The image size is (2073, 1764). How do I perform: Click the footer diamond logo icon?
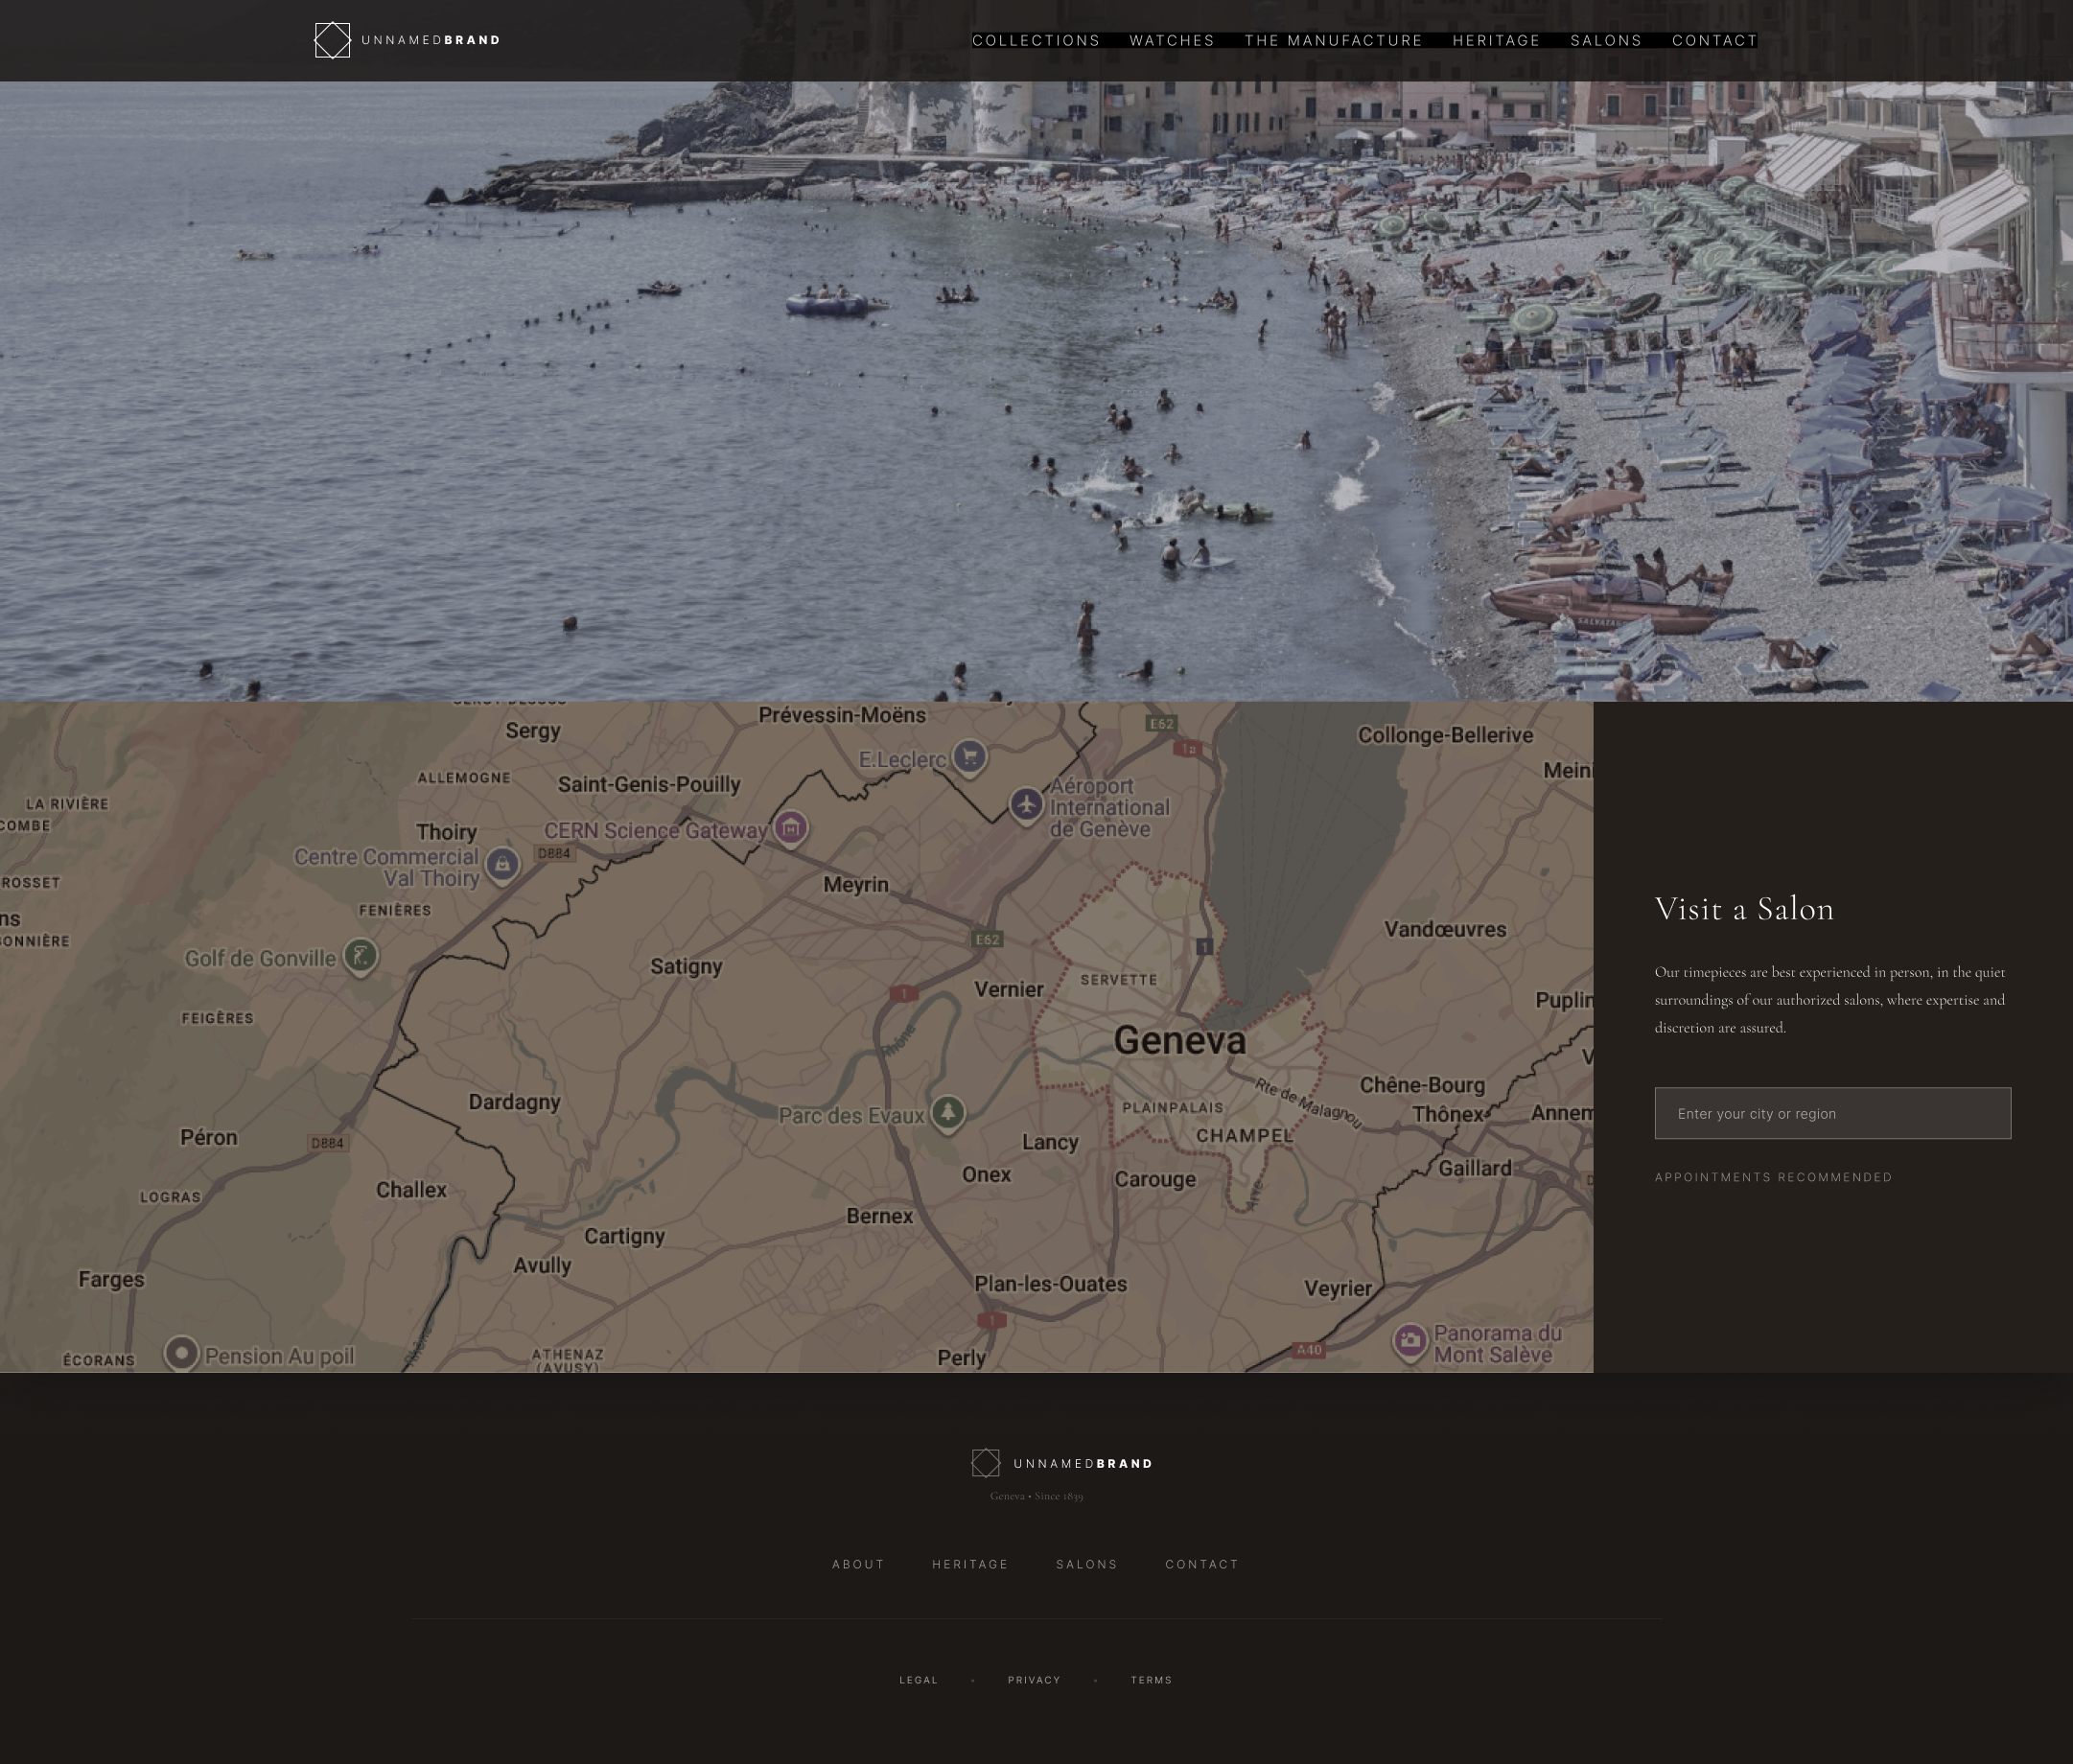tap(985, 1463)
